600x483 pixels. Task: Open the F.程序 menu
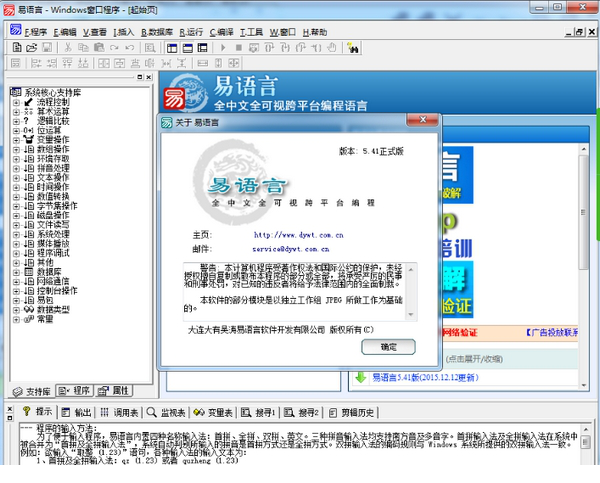[36, 32]
